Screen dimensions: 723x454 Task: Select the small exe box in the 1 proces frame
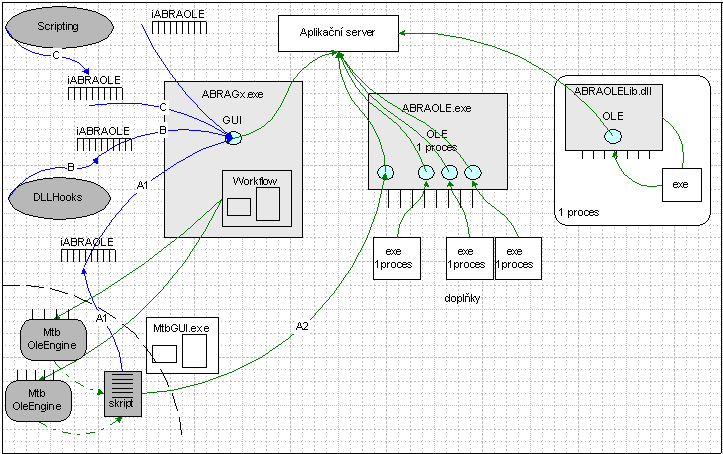tap(679, 185)
